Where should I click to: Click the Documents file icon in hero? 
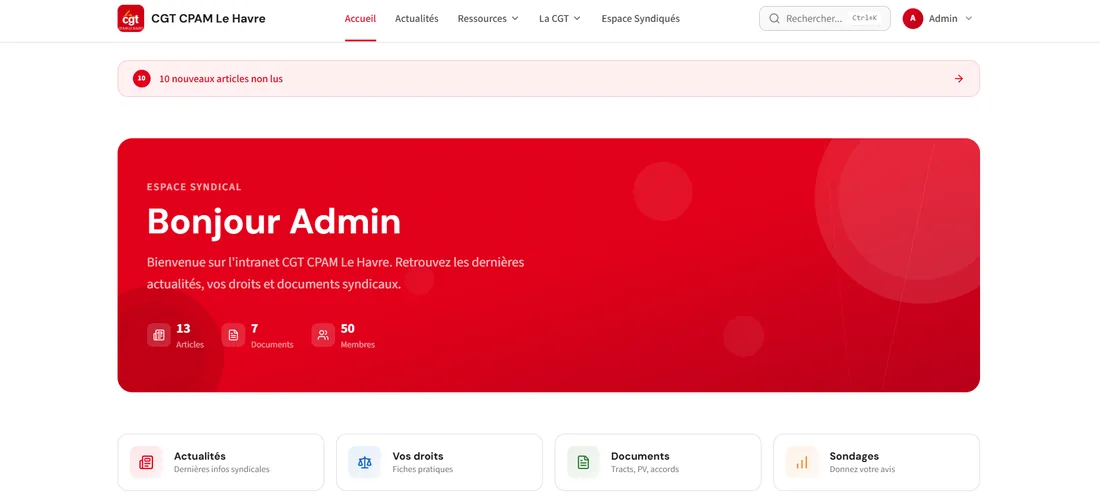point(234,335)
